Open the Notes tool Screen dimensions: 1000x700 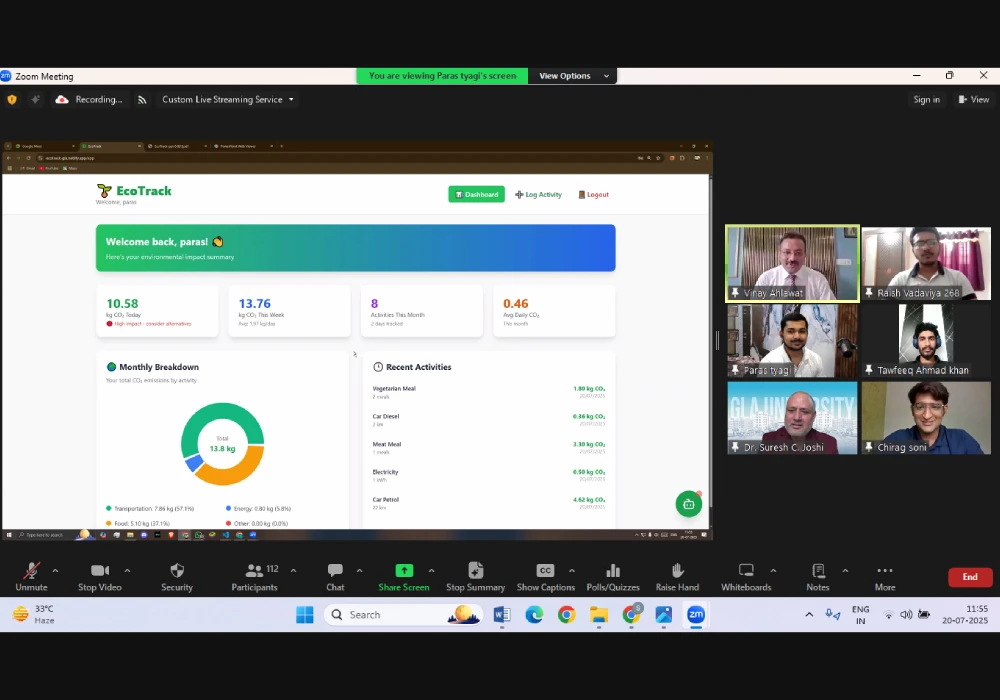tap(818, 571)
